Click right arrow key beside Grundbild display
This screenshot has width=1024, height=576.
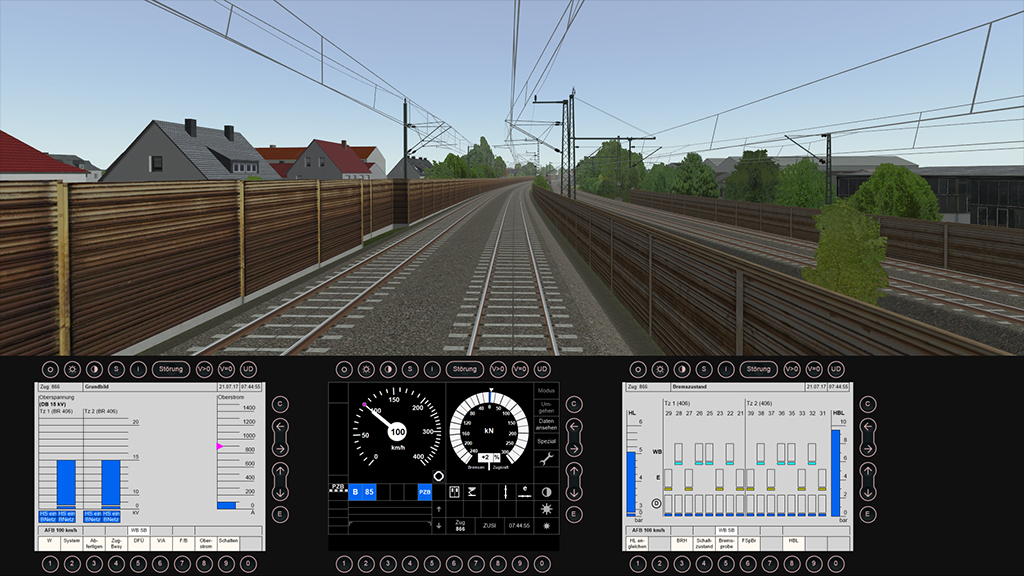tap(280, 449)
